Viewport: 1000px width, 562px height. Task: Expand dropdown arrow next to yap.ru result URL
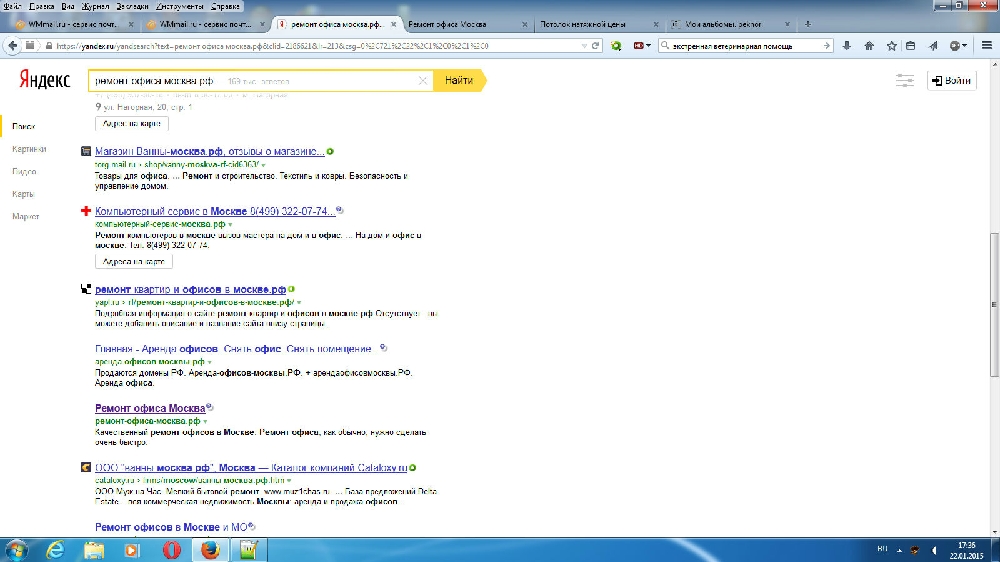pyautogui.click(x=298, y=303)
